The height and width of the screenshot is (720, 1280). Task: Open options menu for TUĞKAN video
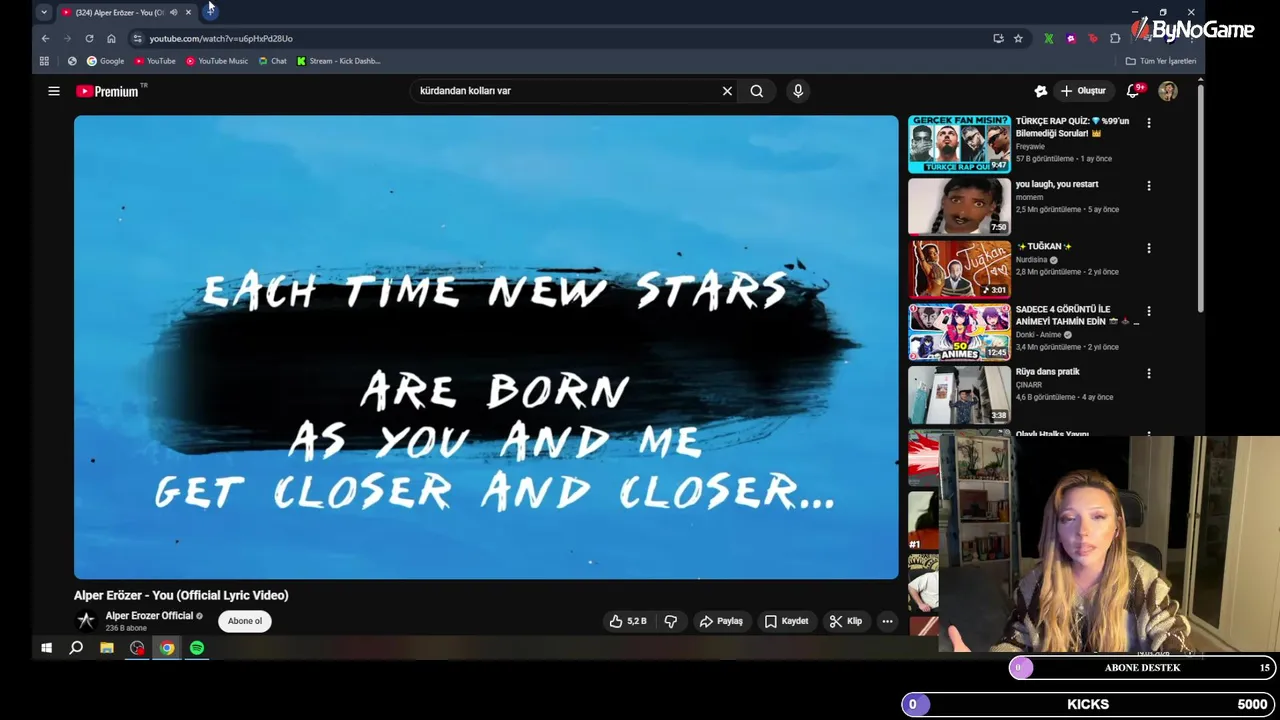pyautogui.click(x=1148, y=248)
